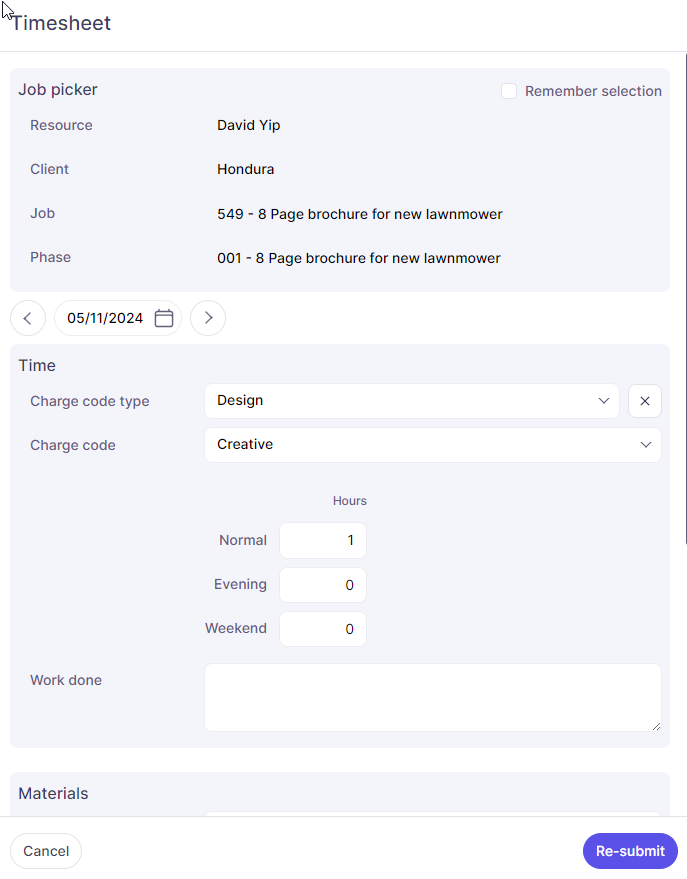Open the calendar date picker icon
Image resolution: width=687 pixels, height=879 pixels.
tap(164, 318)
